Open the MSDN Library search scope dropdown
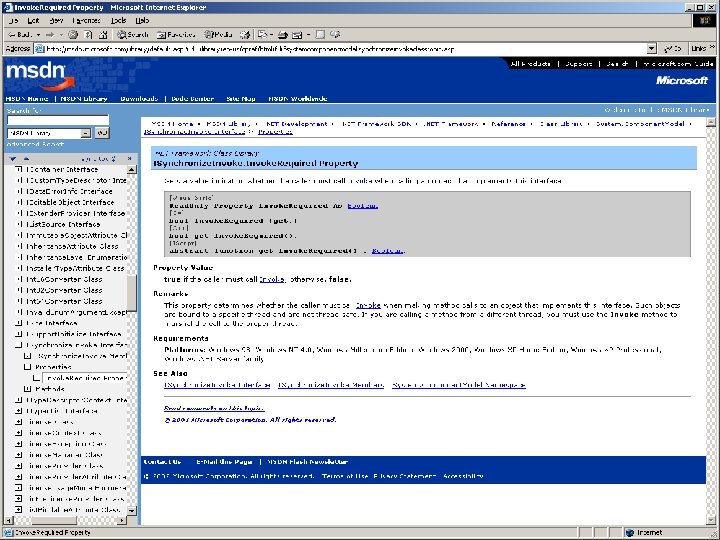 coord(49,133)
